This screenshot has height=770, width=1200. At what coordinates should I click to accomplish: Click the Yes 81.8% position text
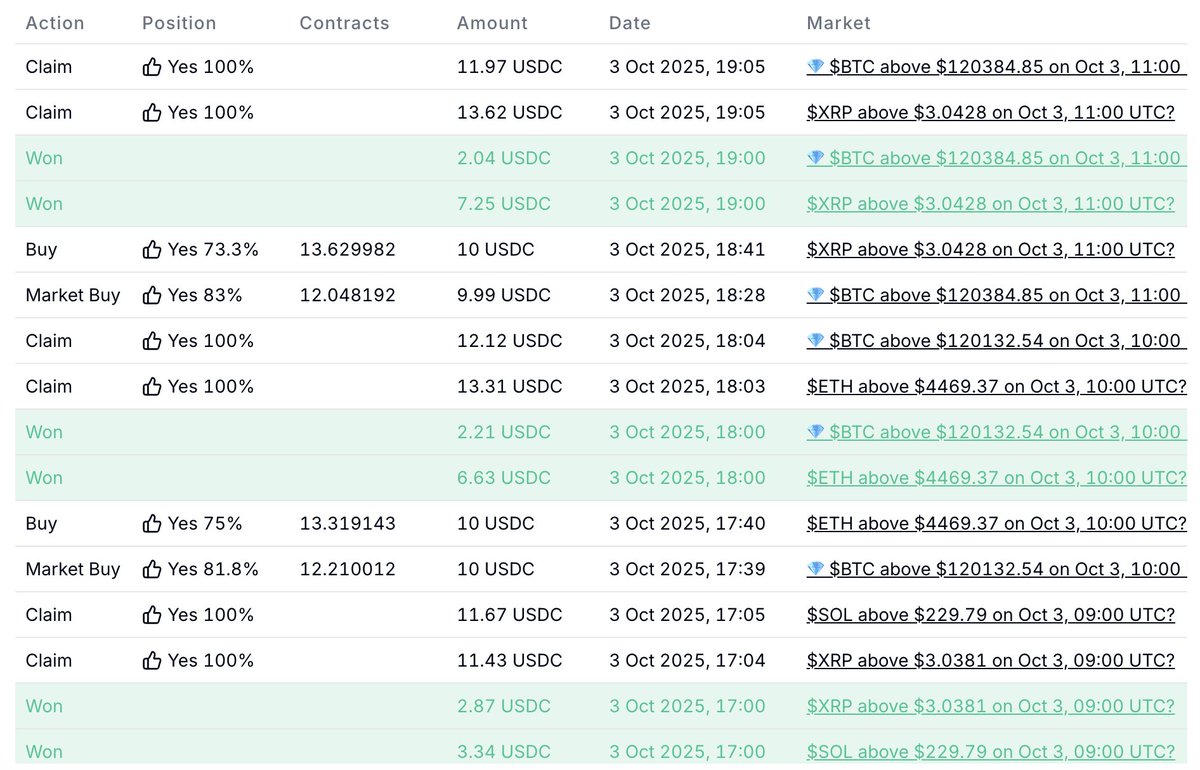coord(213,569)
